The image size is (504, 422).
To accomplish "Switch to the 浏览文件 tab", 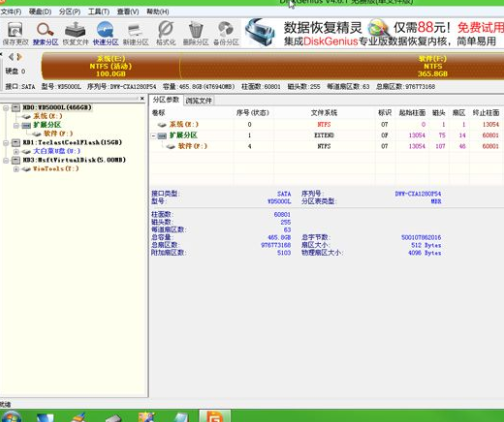I will [199, 101].
